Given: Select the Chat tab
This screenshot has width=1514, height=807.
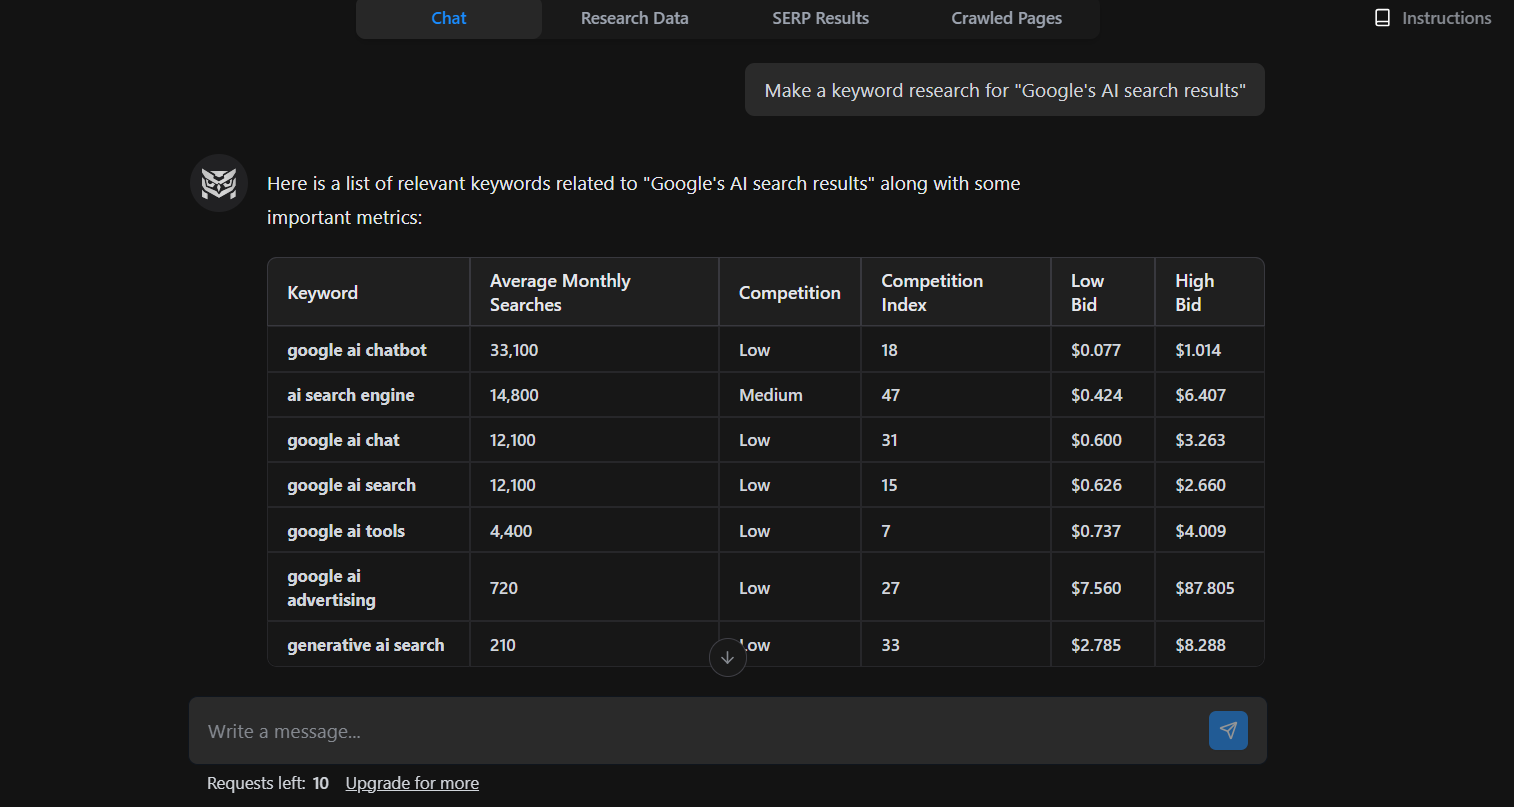Looking at the screenshot, I should point(448,17).
